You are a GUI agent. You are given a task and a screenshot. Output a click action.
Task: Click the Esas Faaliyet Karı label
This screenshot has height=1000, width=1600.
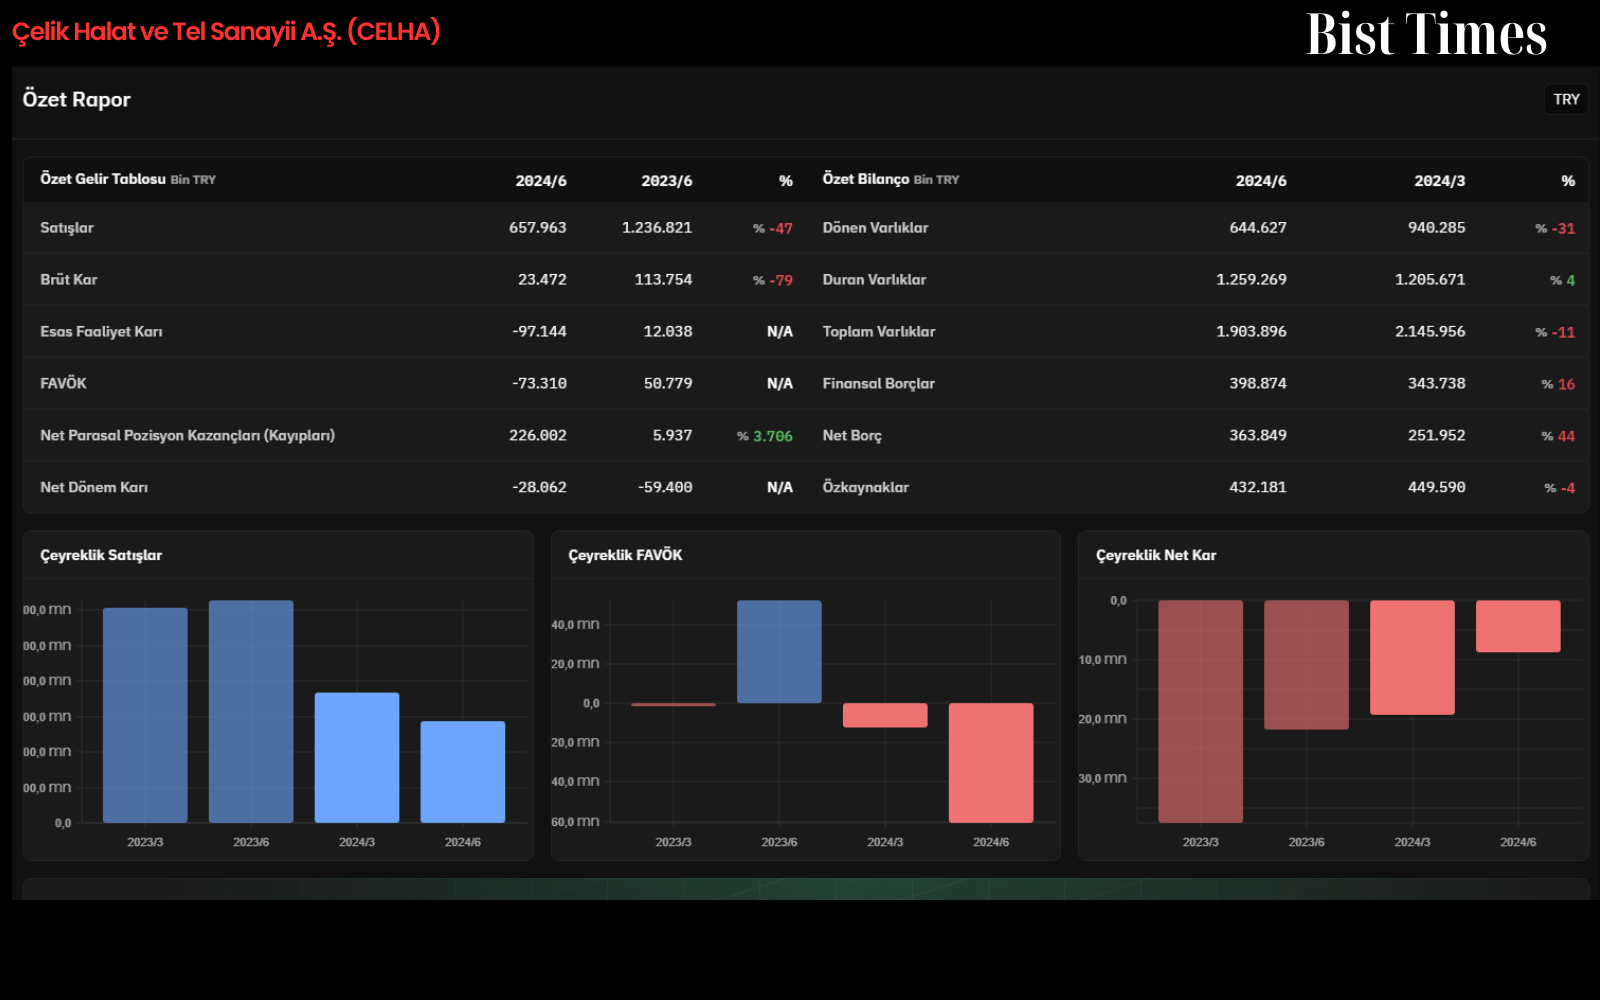101,332
